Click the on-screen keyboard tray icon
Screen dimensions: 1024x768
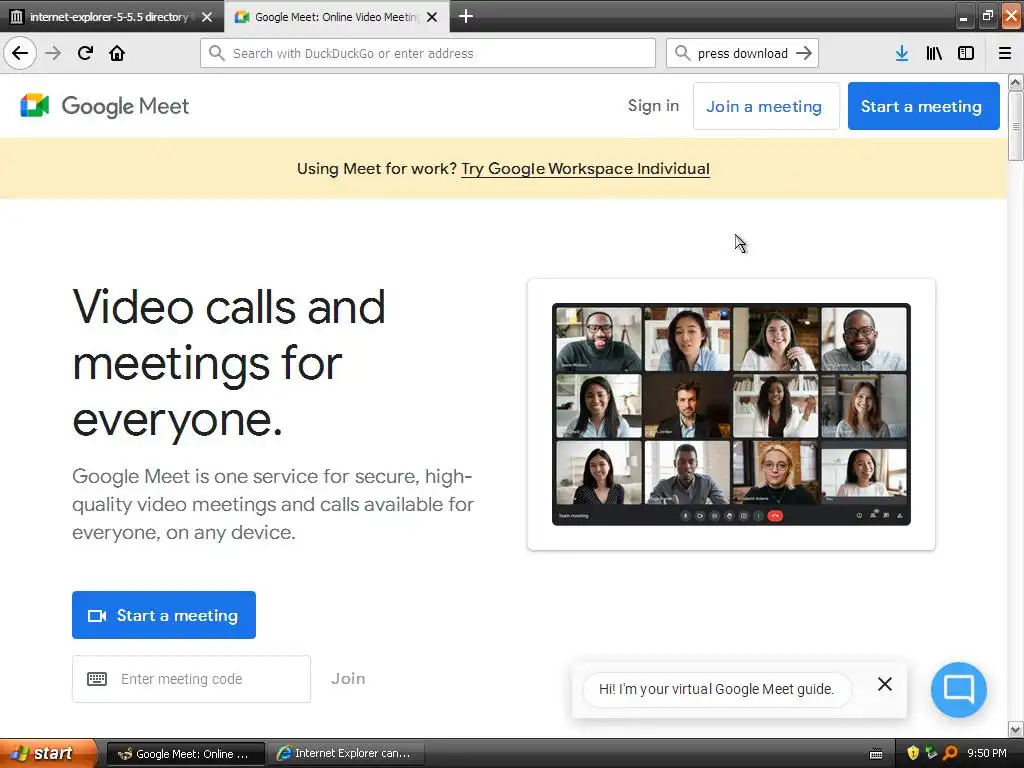click(x=876, y=754)
